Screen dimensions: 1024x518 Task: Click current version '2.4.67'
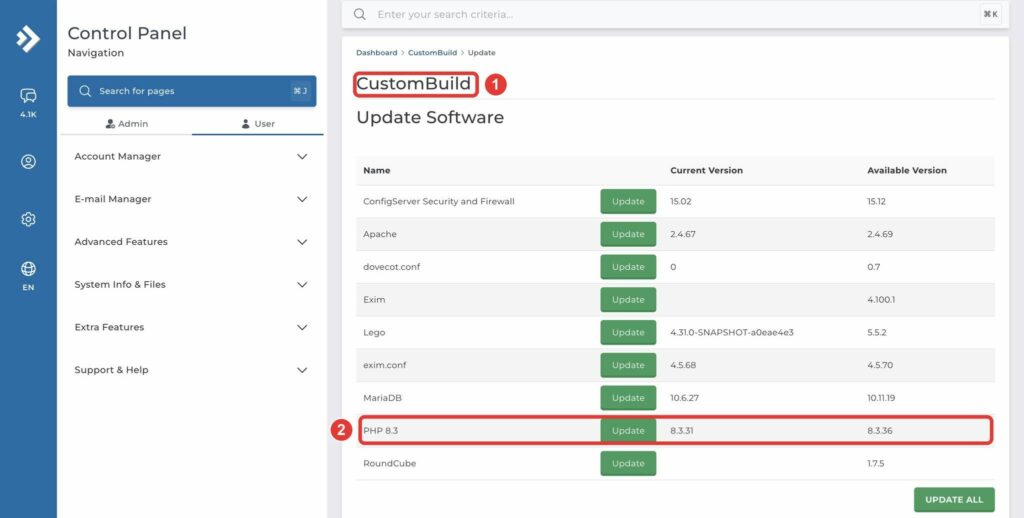tap(682, 235)
